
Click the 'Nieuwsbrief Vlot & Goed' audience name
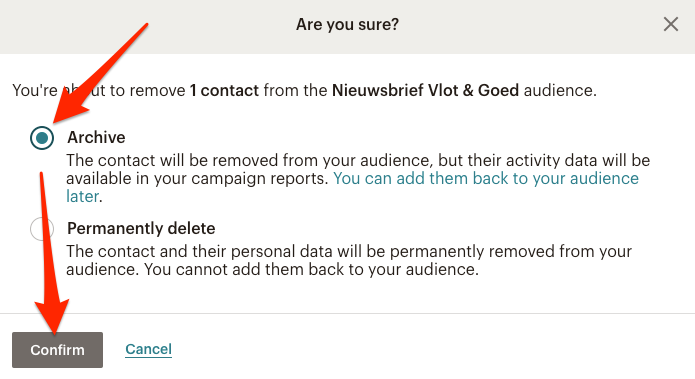(426, 90)
